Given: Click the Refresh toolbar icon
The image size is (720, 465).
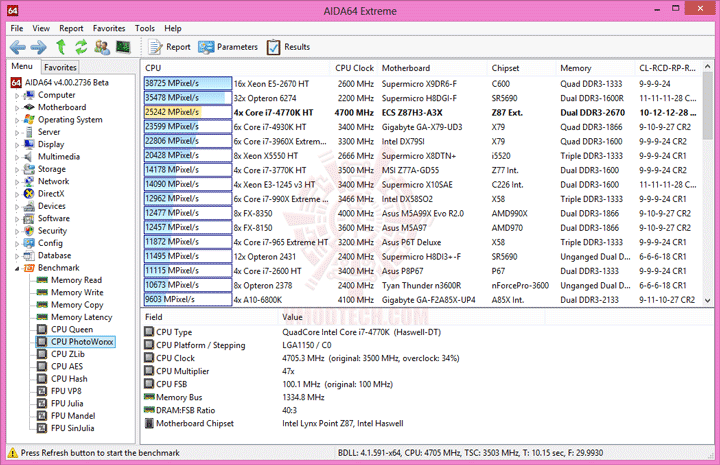Looking at the screenshot, I should 81,47.
